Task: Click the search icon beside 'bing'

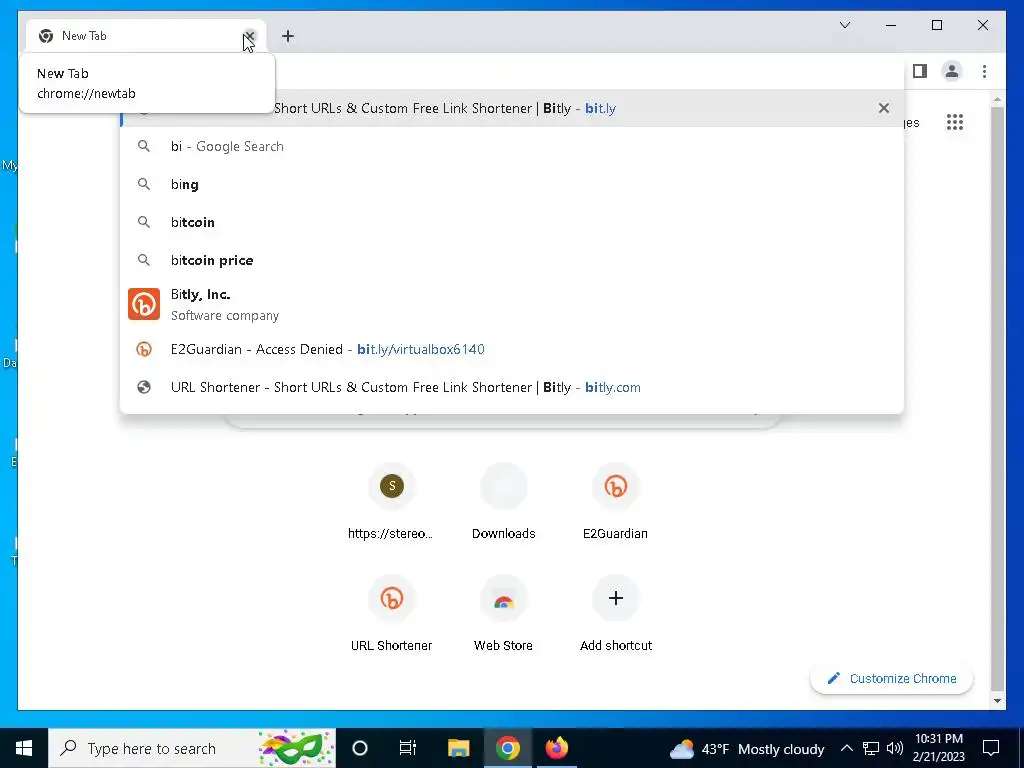Action: (x=144, y=184)
